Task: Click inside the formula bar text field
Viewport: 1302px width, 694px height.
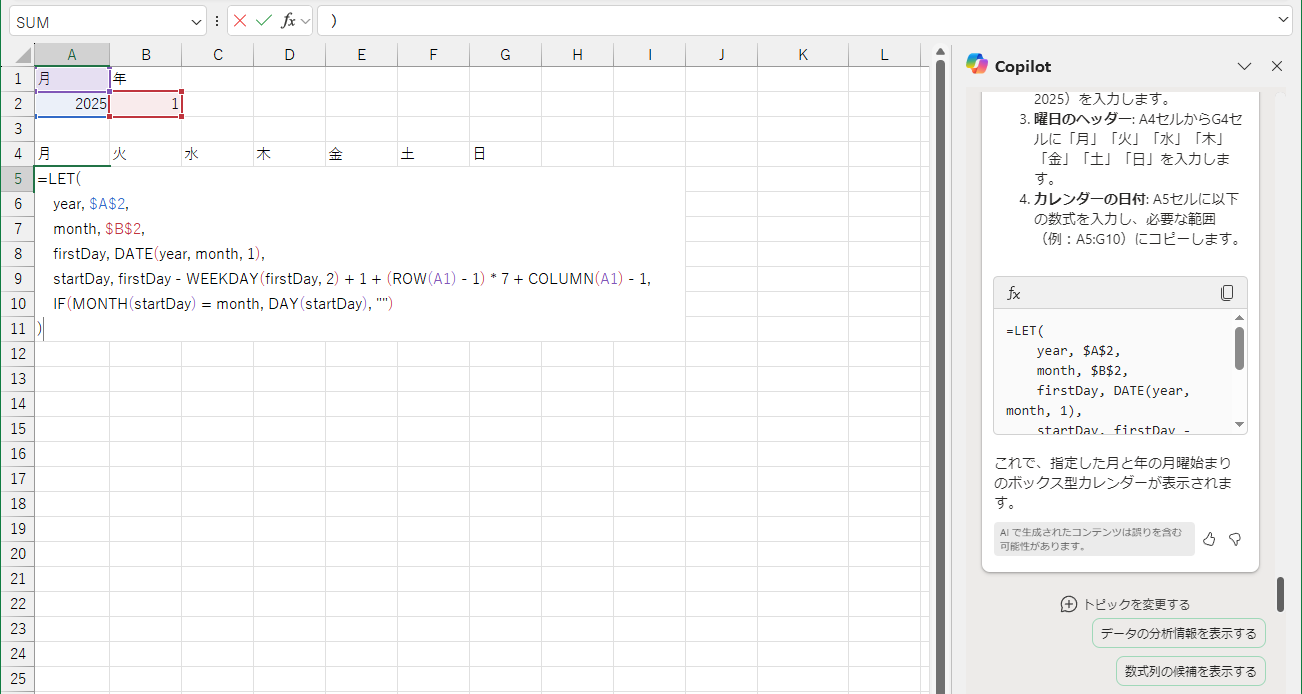Action: tap(795, 21)
